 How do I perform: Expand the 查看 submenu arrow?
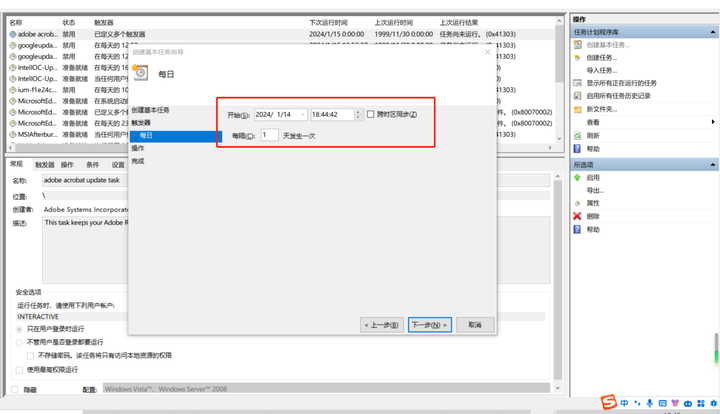pyautogui.click(x=713, y=123)
